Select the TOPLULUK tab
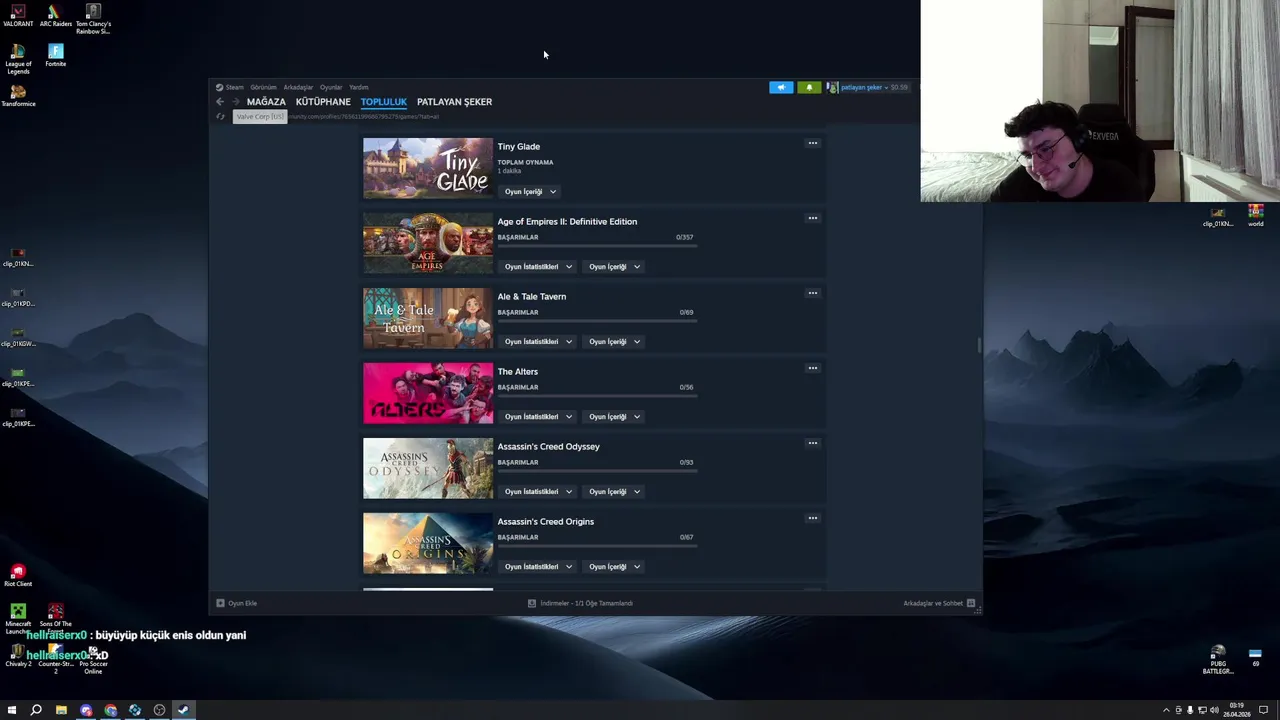The height and width of the screenshot is (720, 1280). [384, 102]
